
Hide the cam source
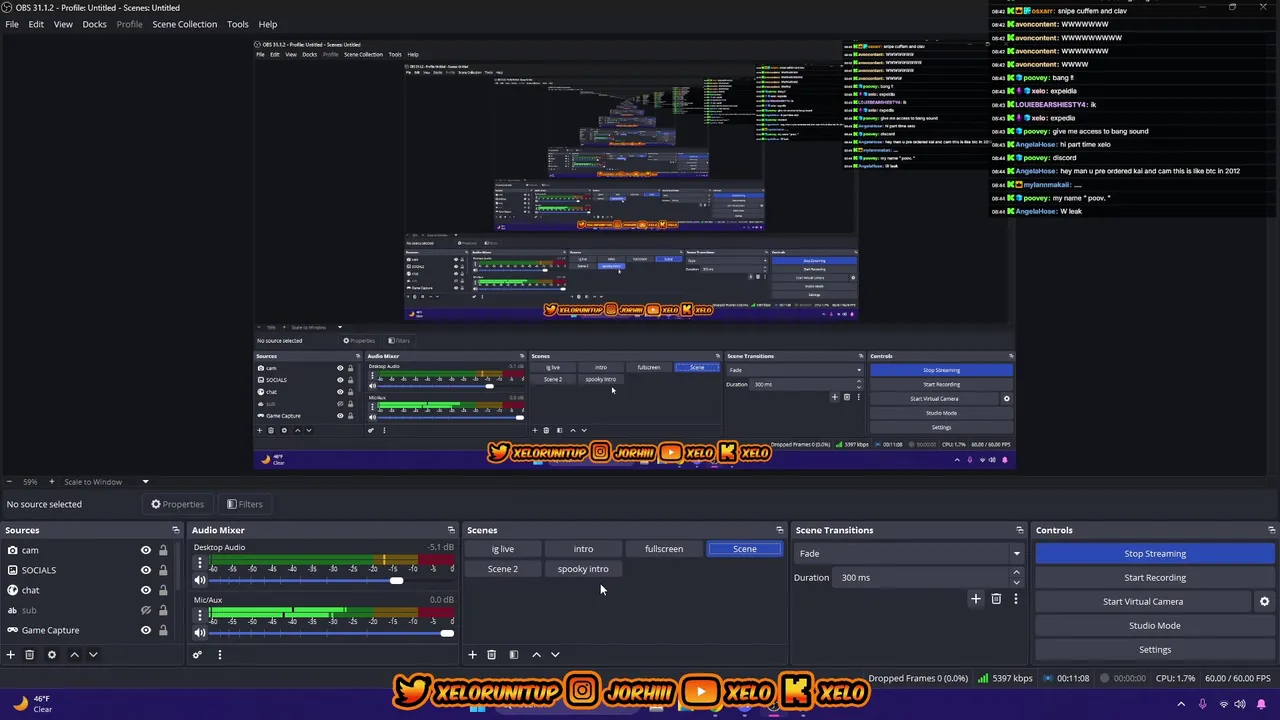coord(146,550)
